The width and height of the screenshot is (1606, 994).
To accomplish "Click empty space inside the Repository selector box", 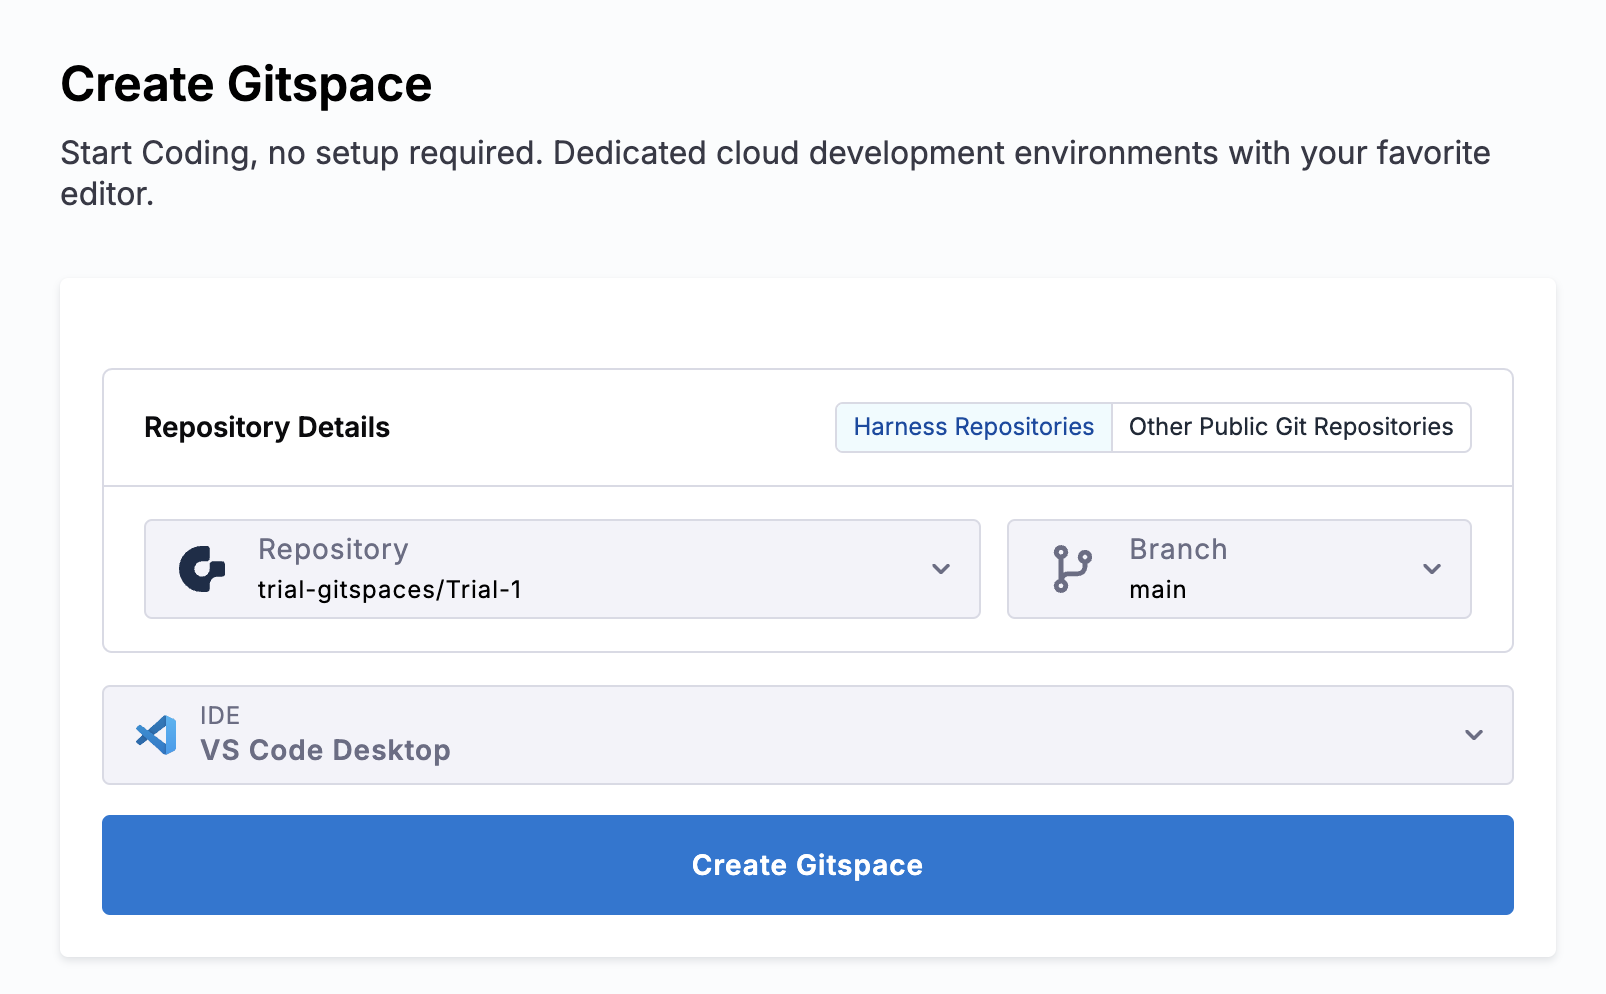I will (720, 569).
